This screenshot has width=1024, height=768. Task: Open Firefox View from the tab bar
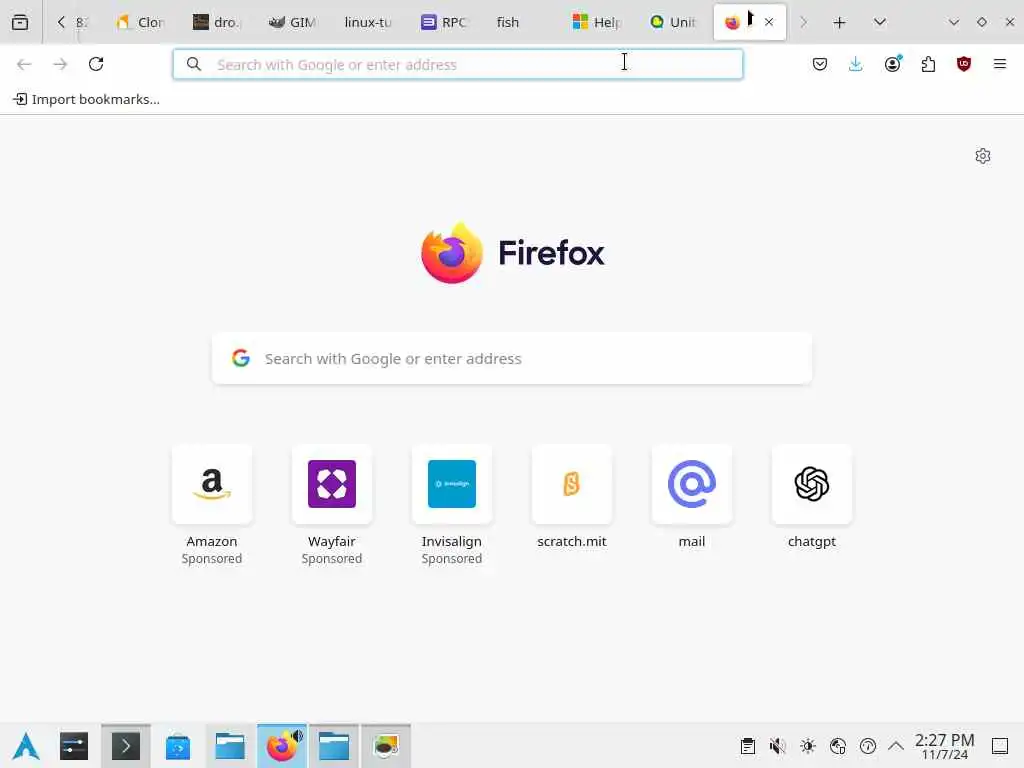click(20, 22)
